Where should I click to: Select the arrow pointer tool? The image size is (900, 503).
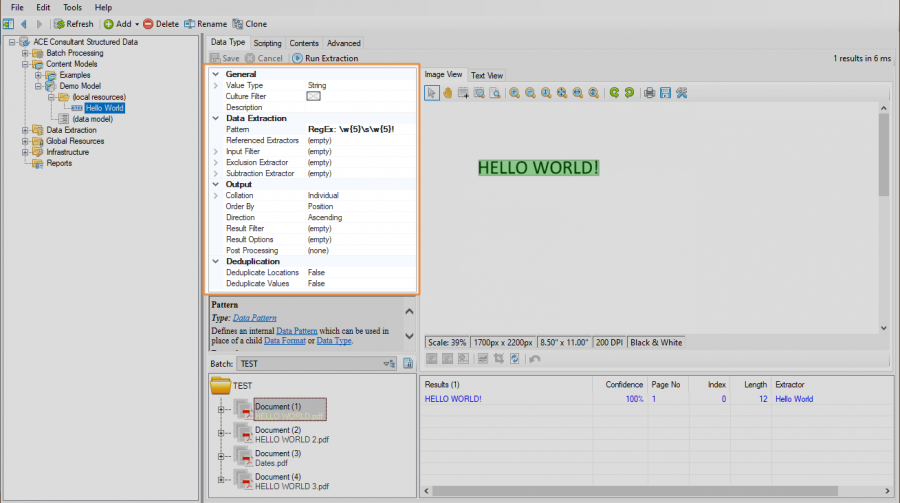click(432, 93)
